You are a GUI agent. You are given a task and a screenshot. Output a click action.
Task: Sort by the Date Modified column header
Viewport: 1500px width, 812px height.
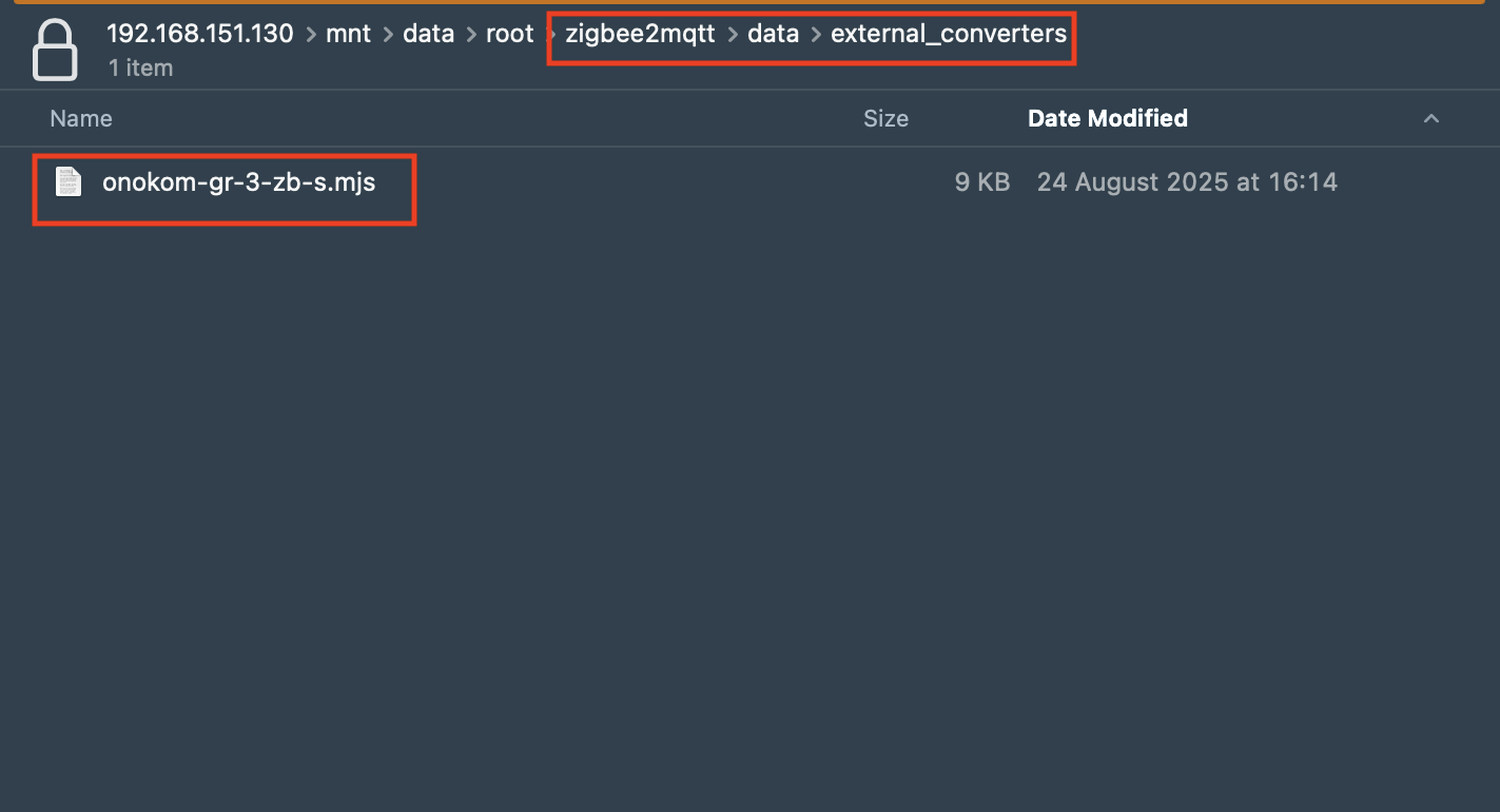(x=1107, y=118)
